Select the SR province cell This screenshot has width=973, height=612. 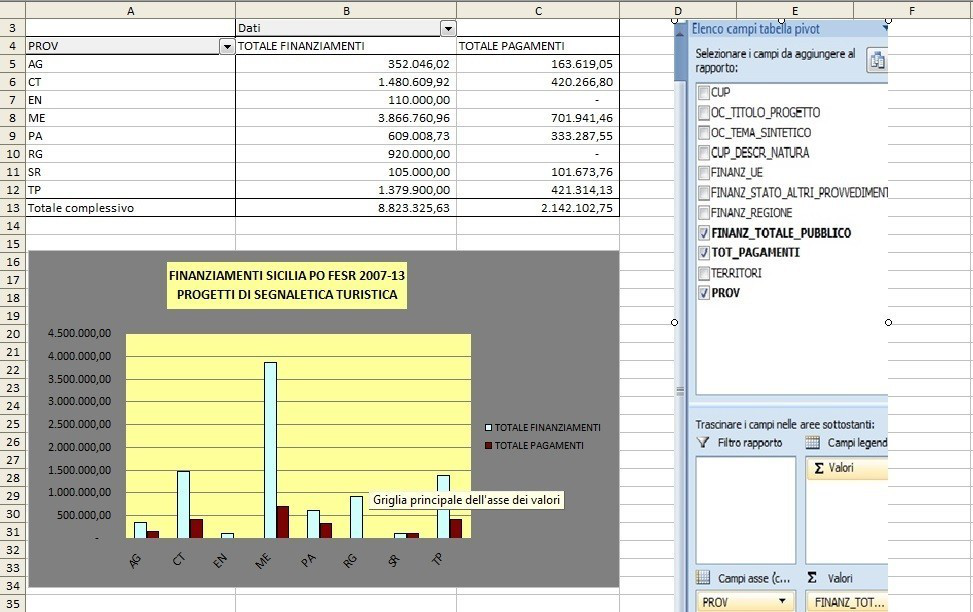point(130,172)
